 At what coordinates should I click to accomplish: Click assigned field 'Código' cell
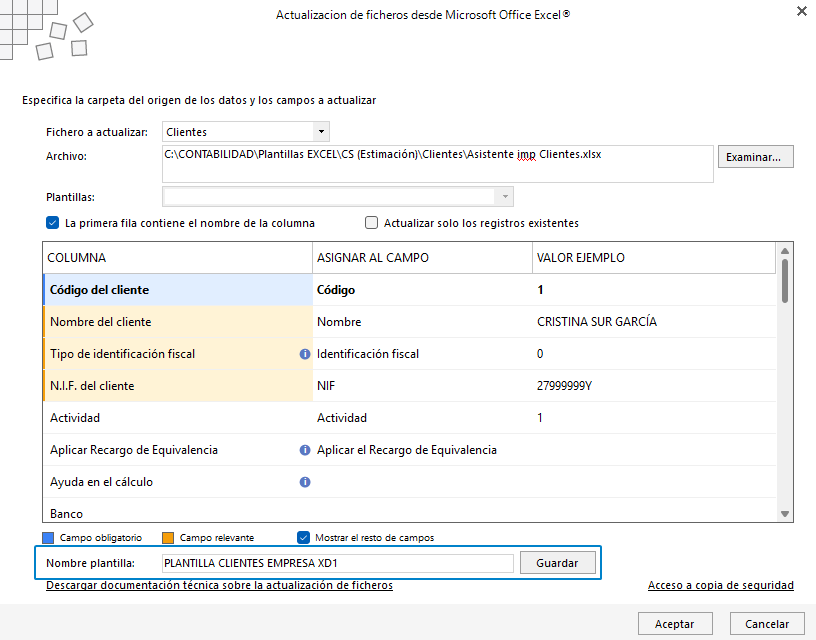tap(422, 290)
